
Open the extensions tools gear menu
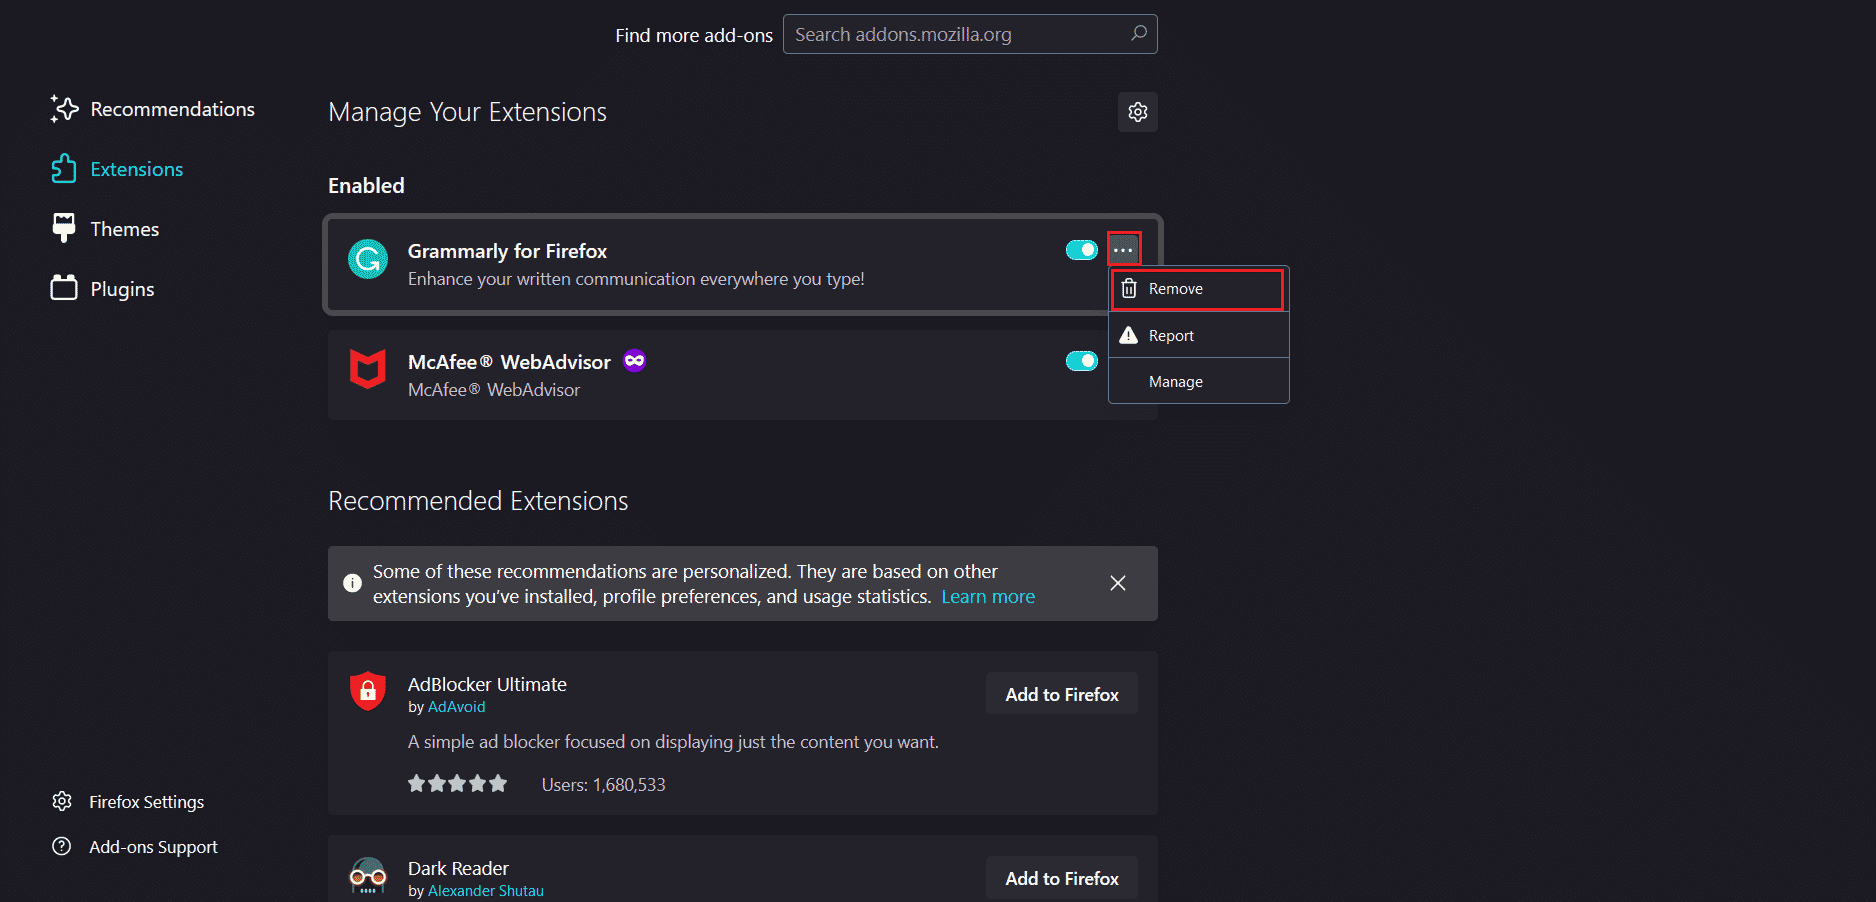tap(1138, 112)
